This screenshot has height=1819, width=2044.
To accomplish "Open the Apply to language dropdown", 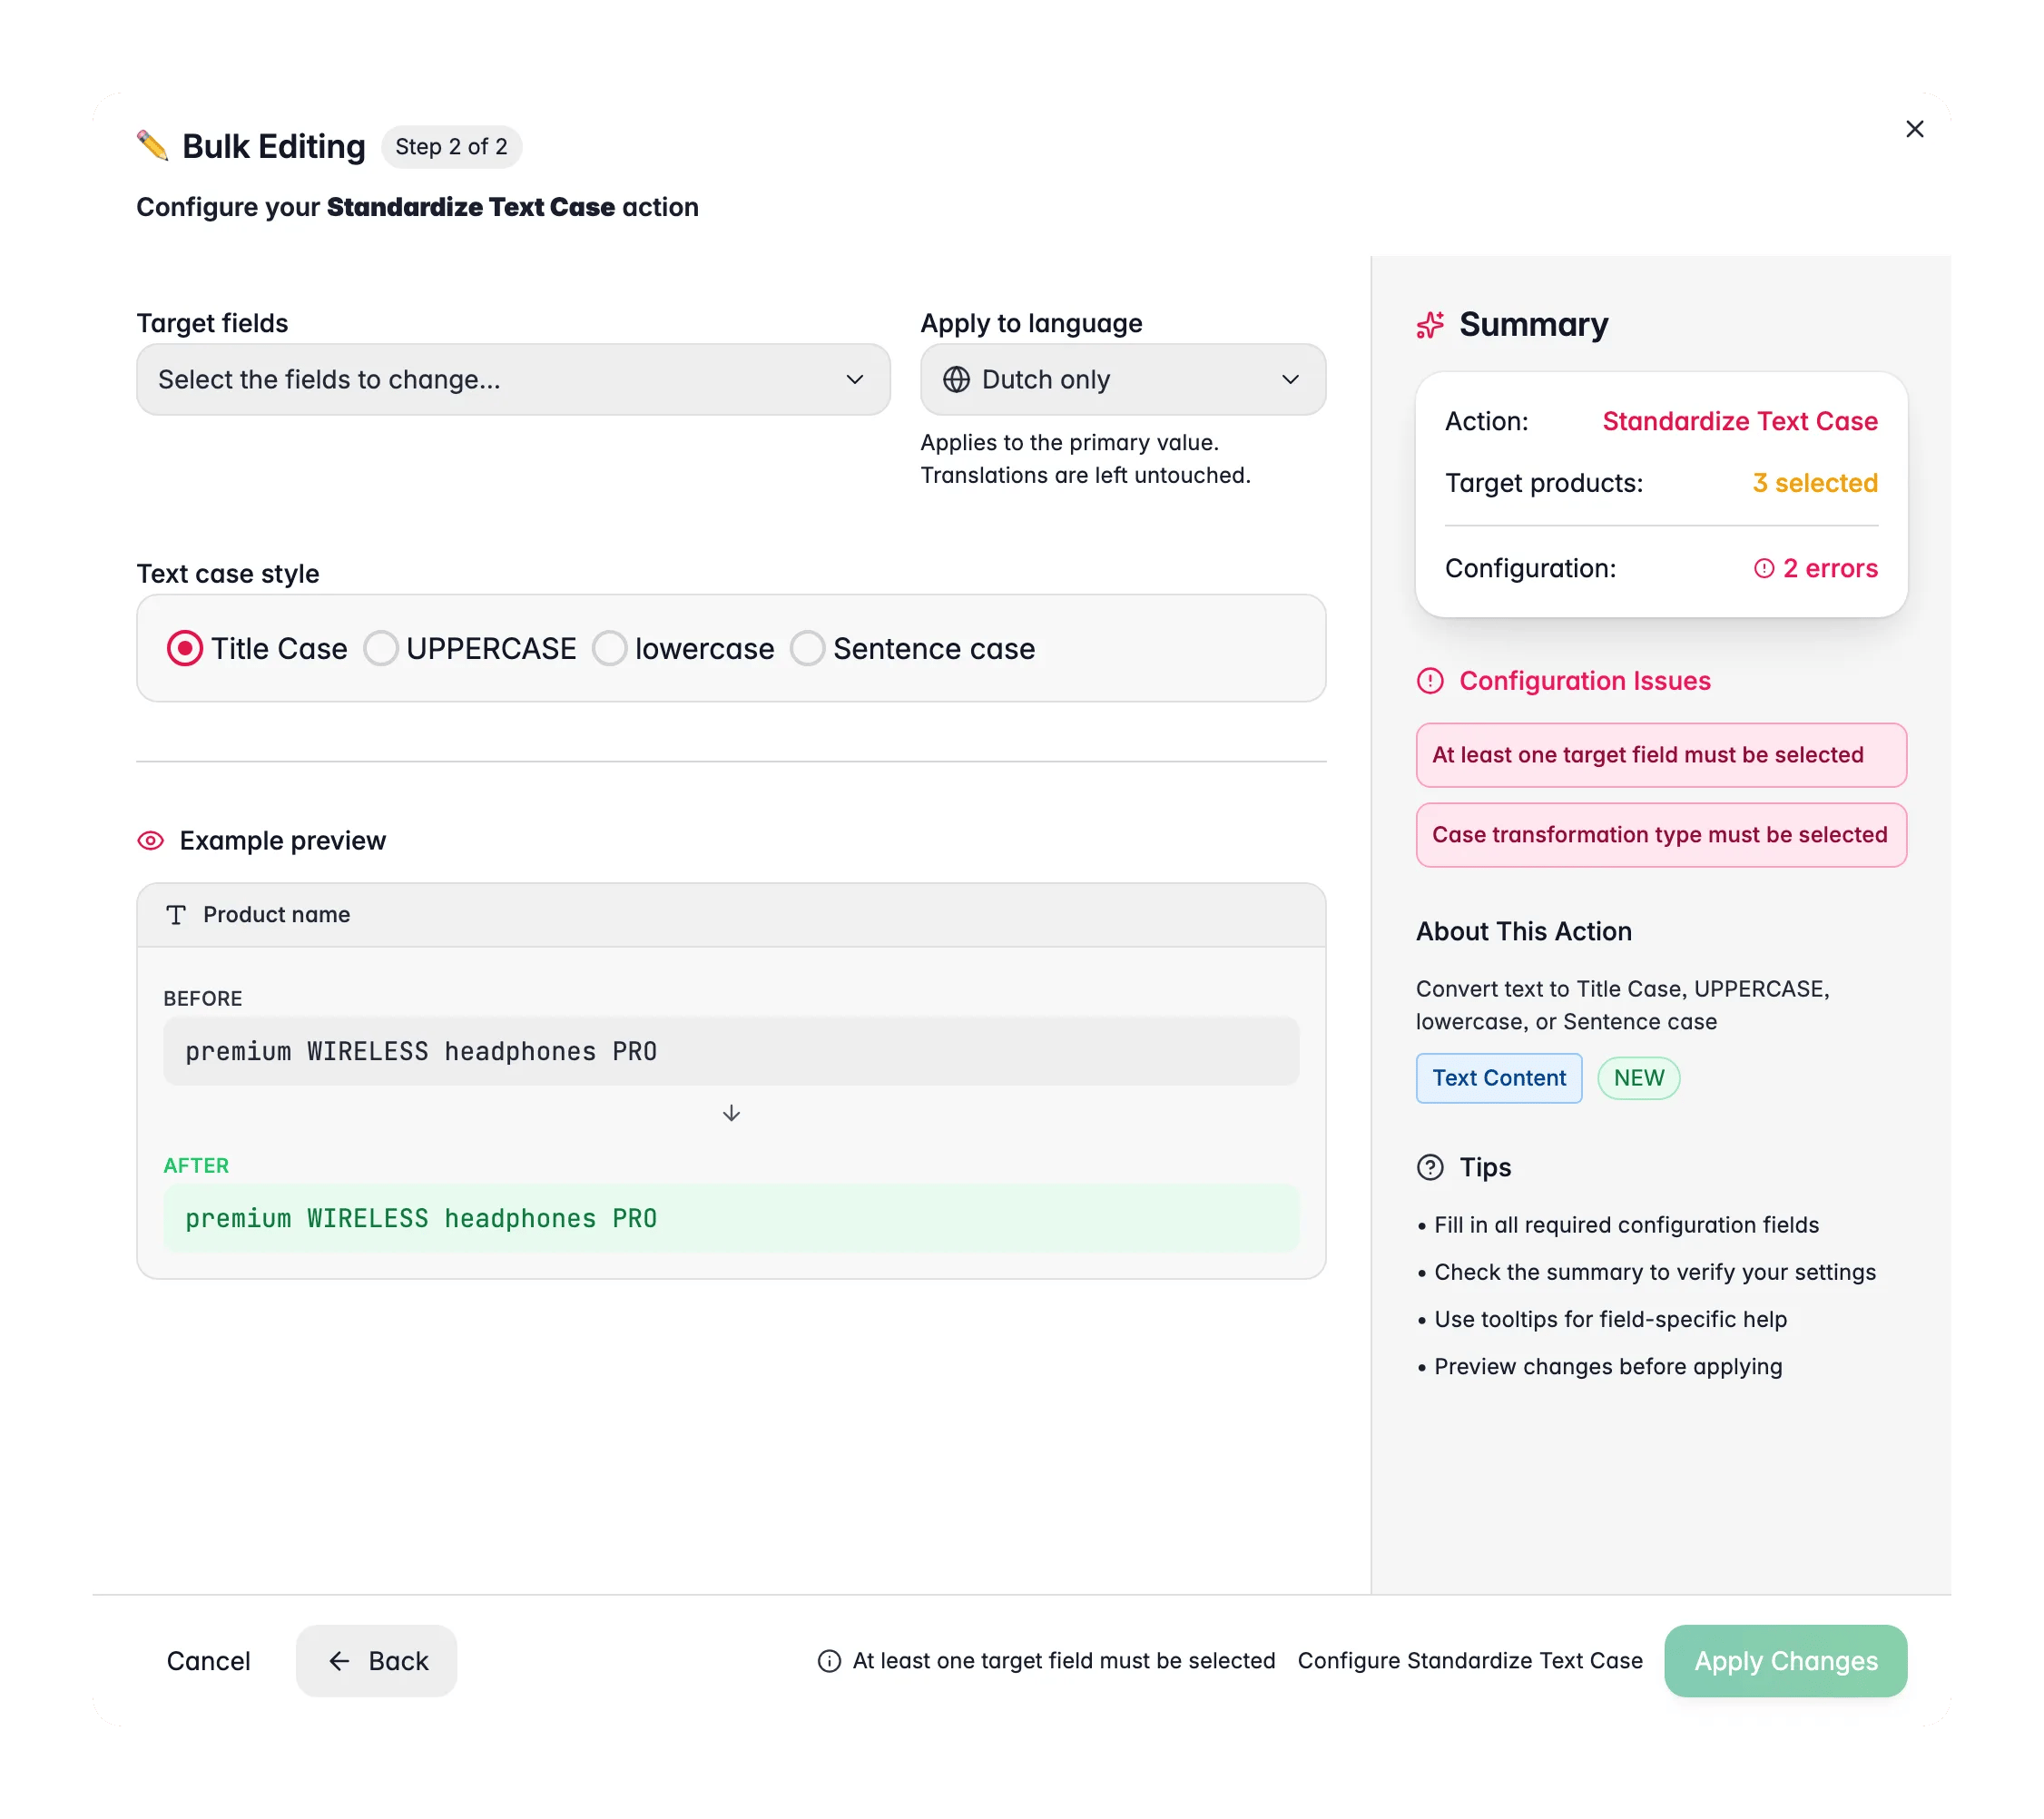I will 1123,380.
